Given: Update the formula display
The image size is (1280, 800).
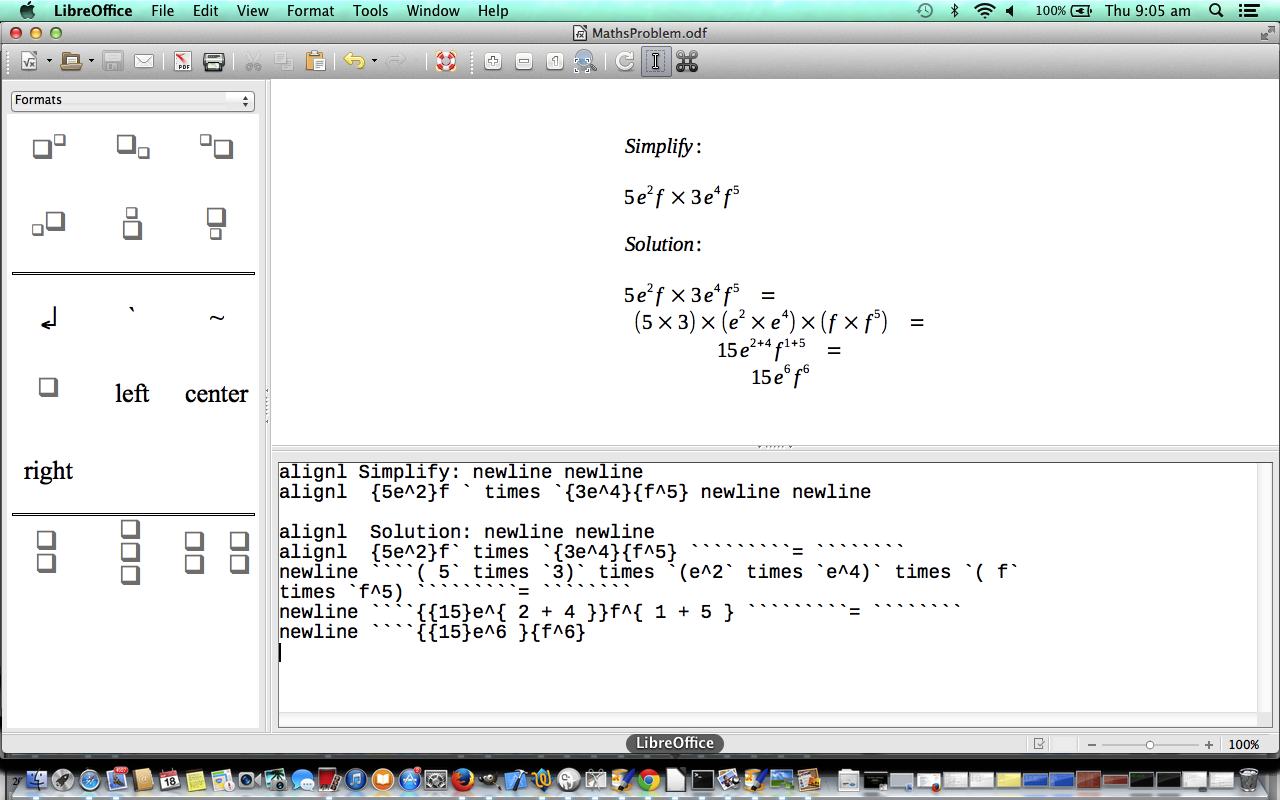Looking at the screenshot, I should (625, 62).
